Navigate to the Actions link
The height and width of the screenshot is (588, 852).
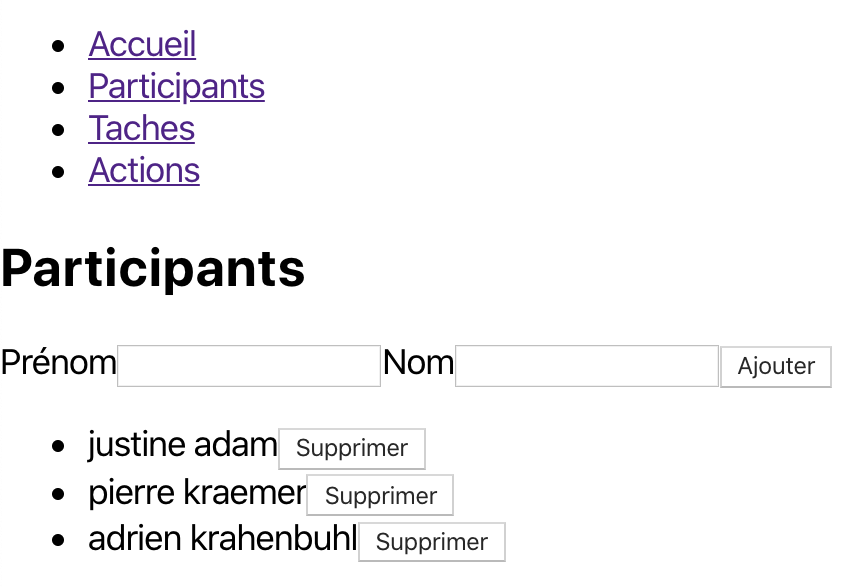point(144,171)
